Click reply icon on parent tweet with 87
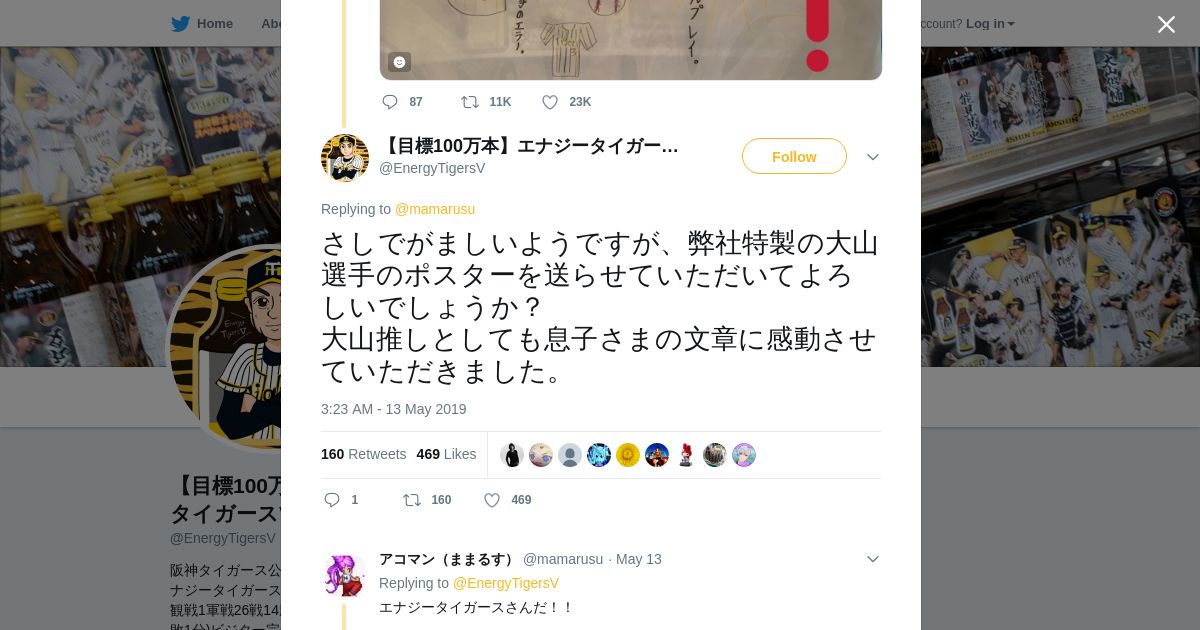 pos(390,102)
